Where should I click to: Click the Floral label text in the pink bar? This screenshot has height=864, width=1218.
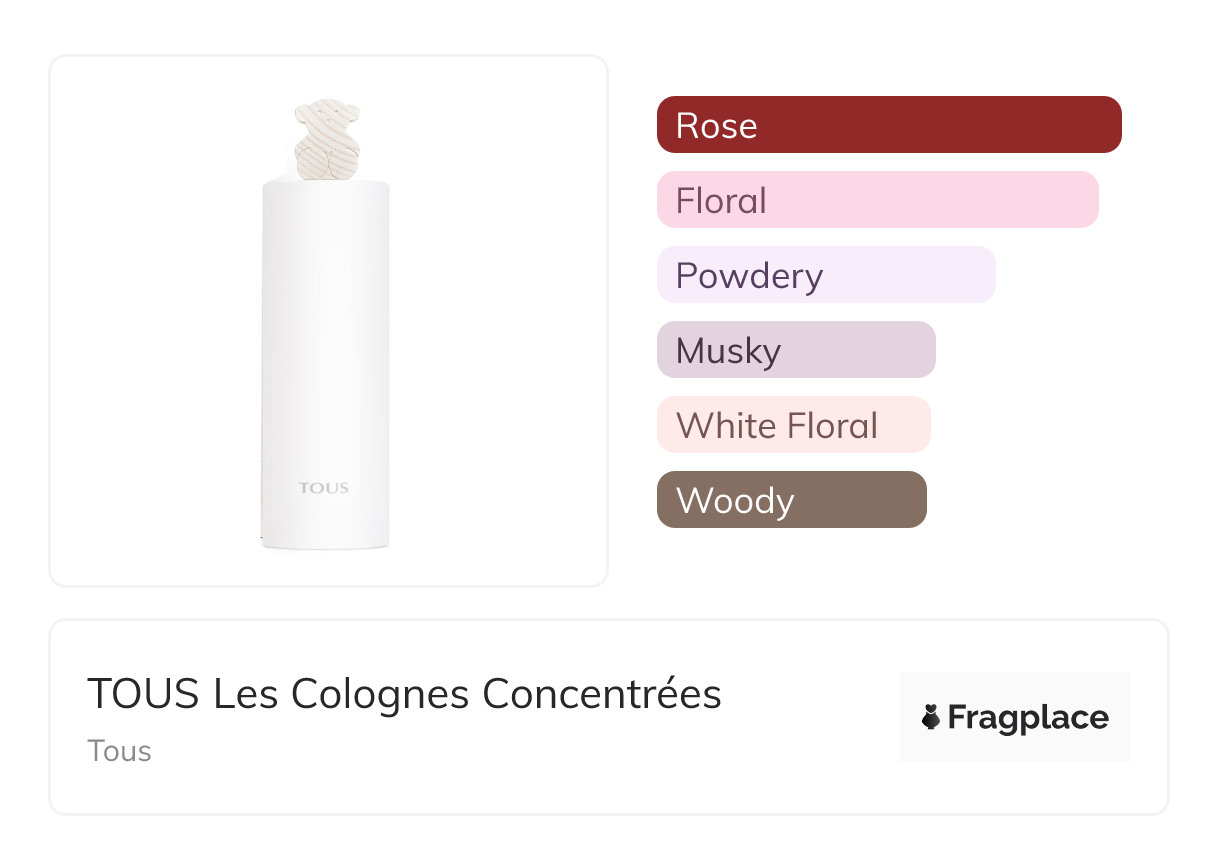pos(721,200)
